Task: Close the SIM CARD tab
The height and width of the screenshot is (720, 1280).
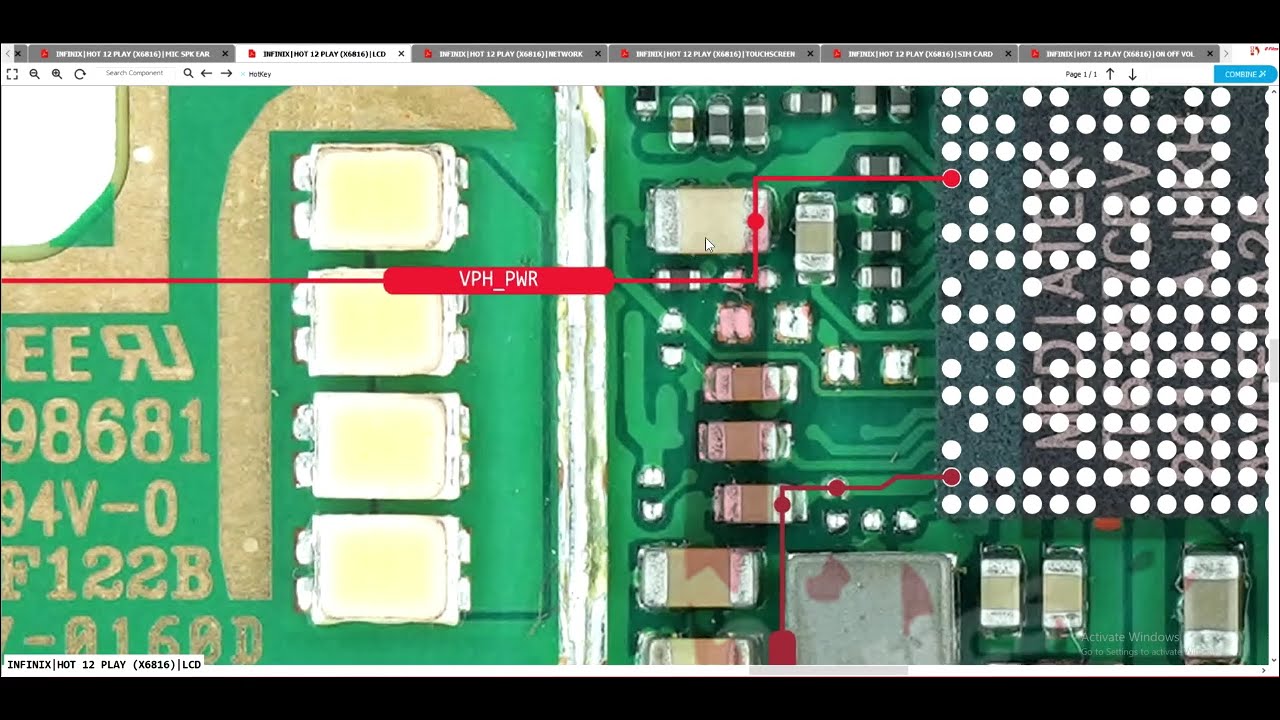Action: point(1006,54)
